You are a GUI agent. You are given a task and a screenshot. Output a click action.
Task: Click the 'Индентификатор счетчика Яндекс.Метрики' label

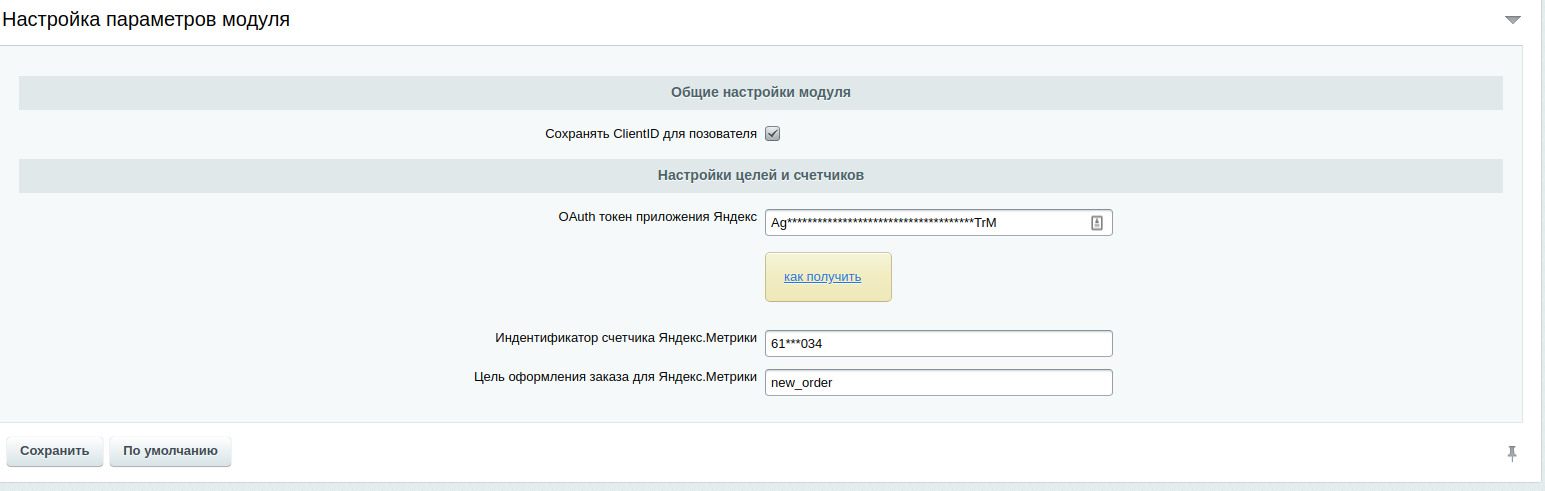tap(626, 338)
